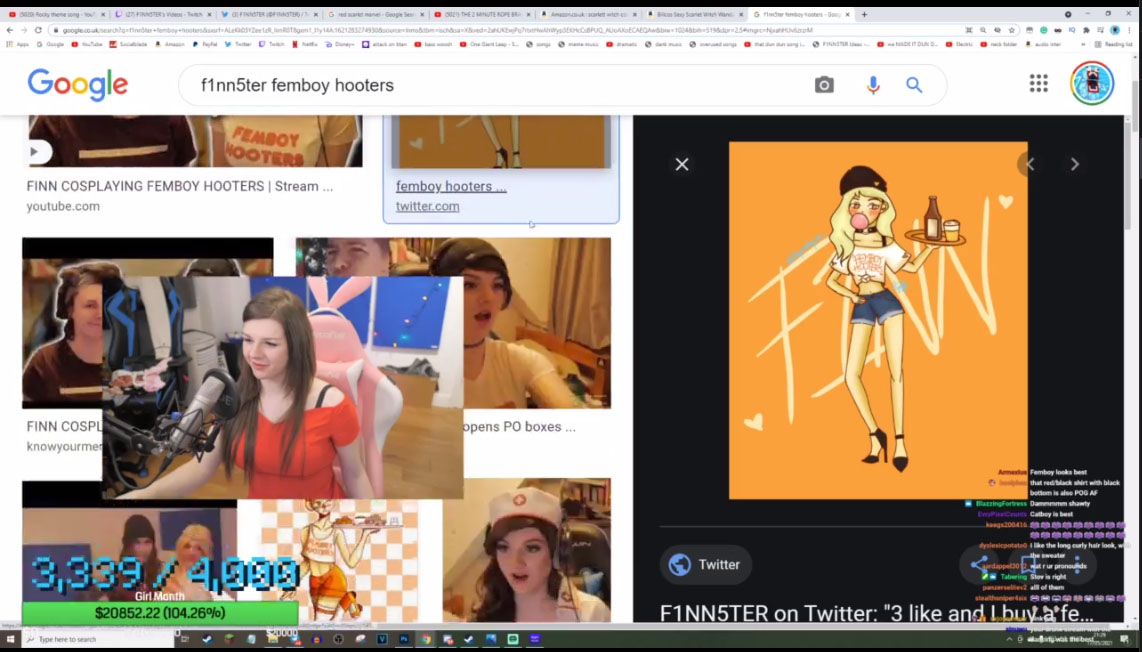The image size is (1142, 652).
Task: Open the Minecraft taskbar icon
Action: tap(229, 640)
